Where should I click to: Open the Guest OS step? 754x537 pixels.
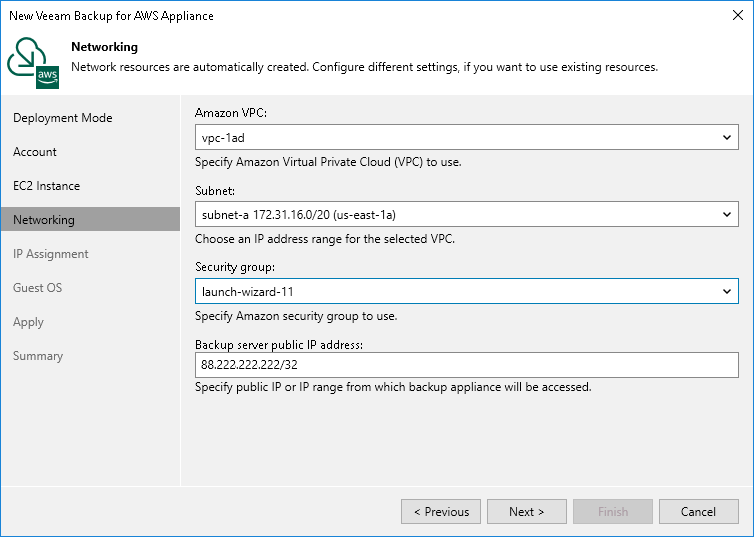pyautogui.click(x=38, y=288)
